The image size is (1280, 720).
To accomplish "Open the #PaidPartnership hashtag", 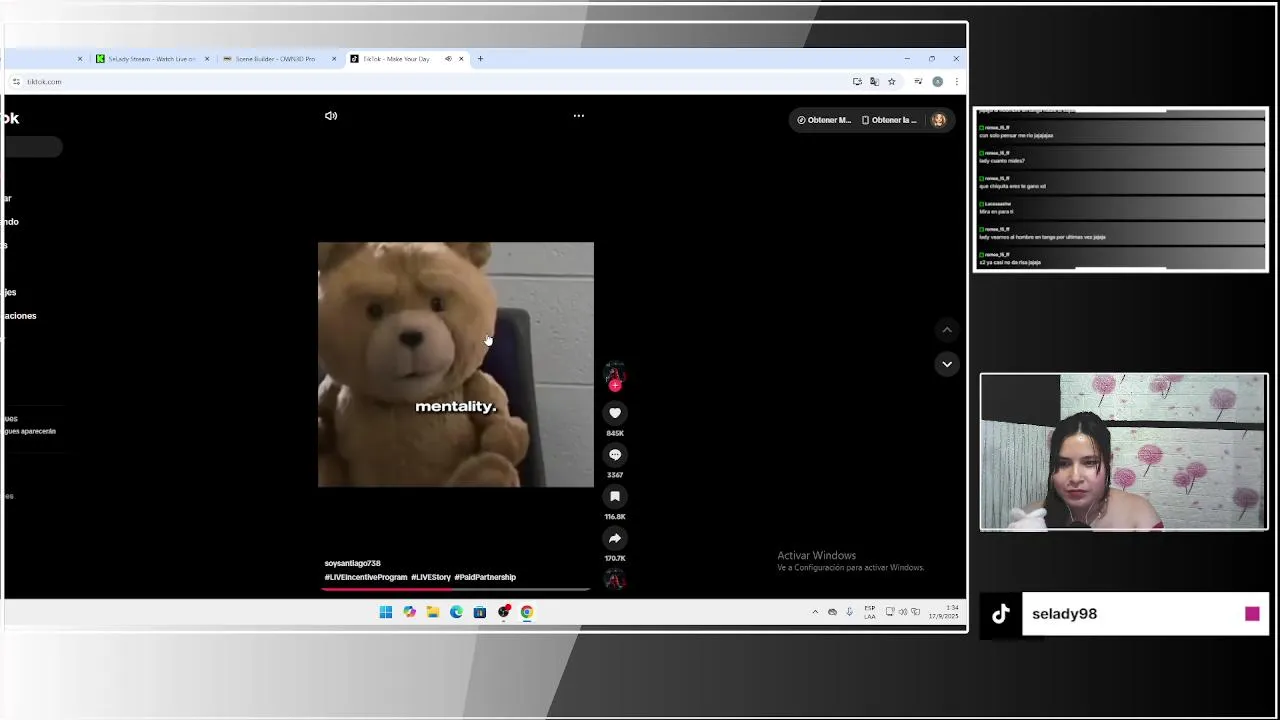I will pos(485,578).
